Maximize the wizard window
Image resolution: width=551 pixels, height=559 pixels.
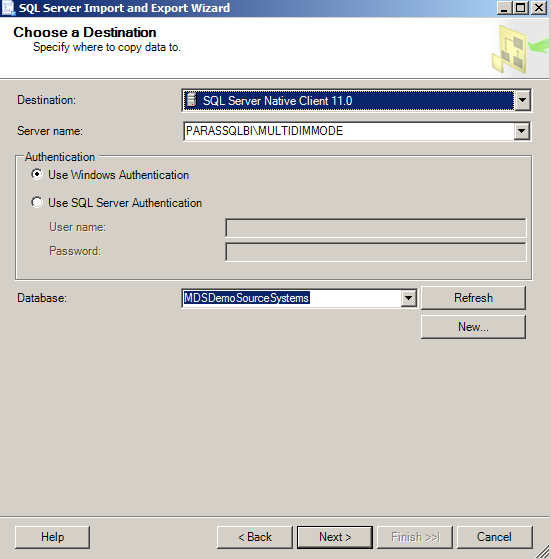click(521, 8)
